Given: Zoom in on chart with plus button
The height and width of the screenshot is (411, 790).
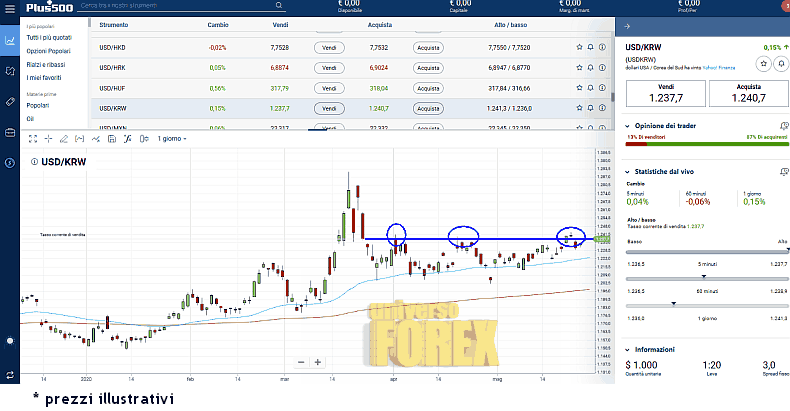Looking at the screenshot, I should tap(318, 362).
